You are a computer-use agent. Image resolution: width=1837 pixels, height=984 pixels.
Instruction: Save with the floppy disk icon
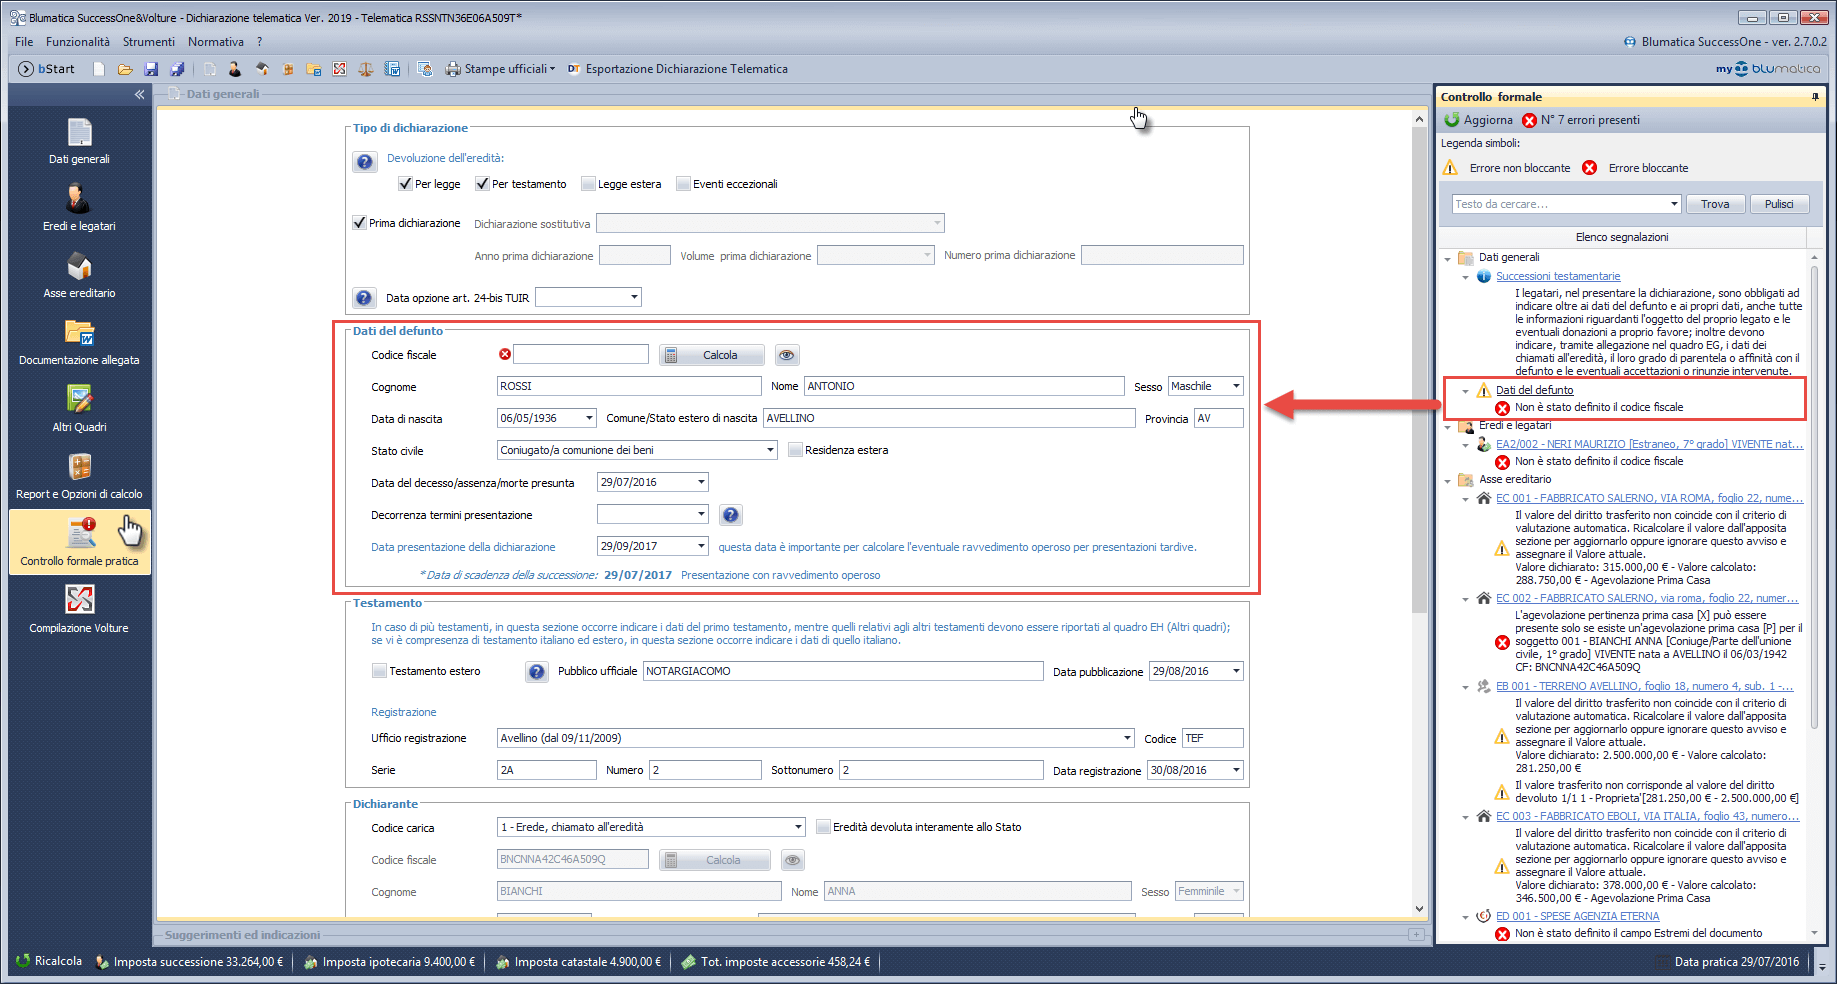pos(151,69)
